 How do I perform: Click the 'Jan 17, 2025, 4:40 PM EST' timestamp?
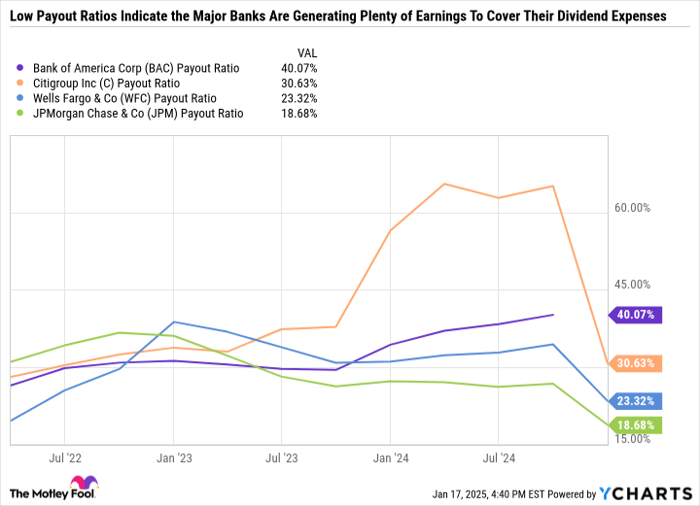tap(489, 494)
